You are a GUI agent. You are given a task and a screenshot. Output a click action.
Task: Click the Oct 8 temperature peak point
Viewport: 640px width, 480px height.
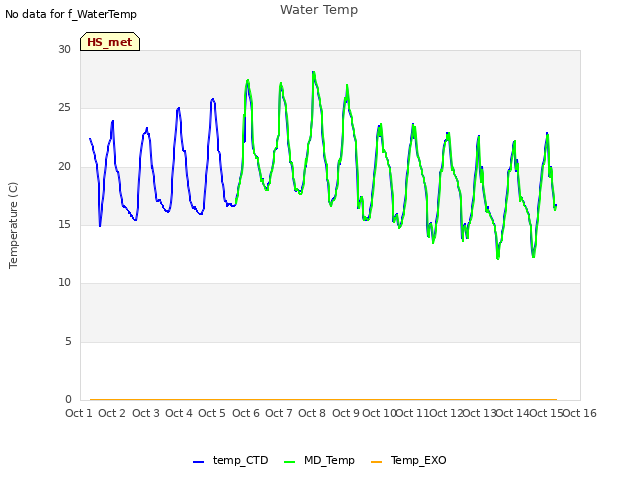click(x=313, y=72)
